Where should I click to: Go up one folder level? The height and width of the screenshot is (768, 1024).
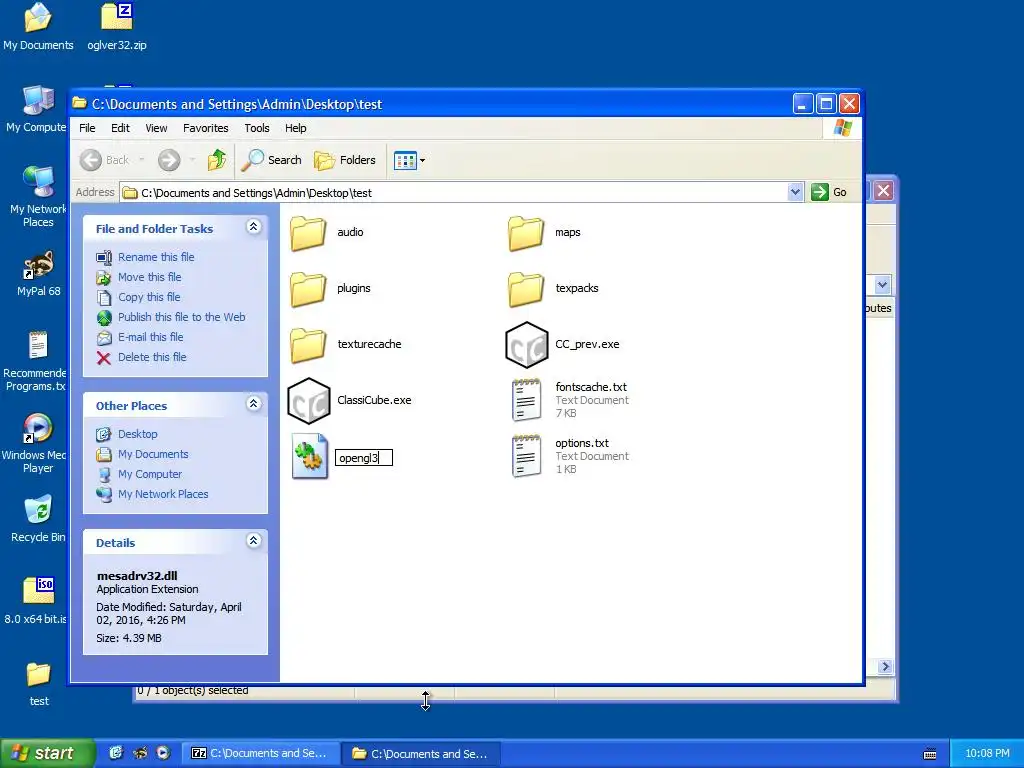pyautogui.click(x=216, y=160)
